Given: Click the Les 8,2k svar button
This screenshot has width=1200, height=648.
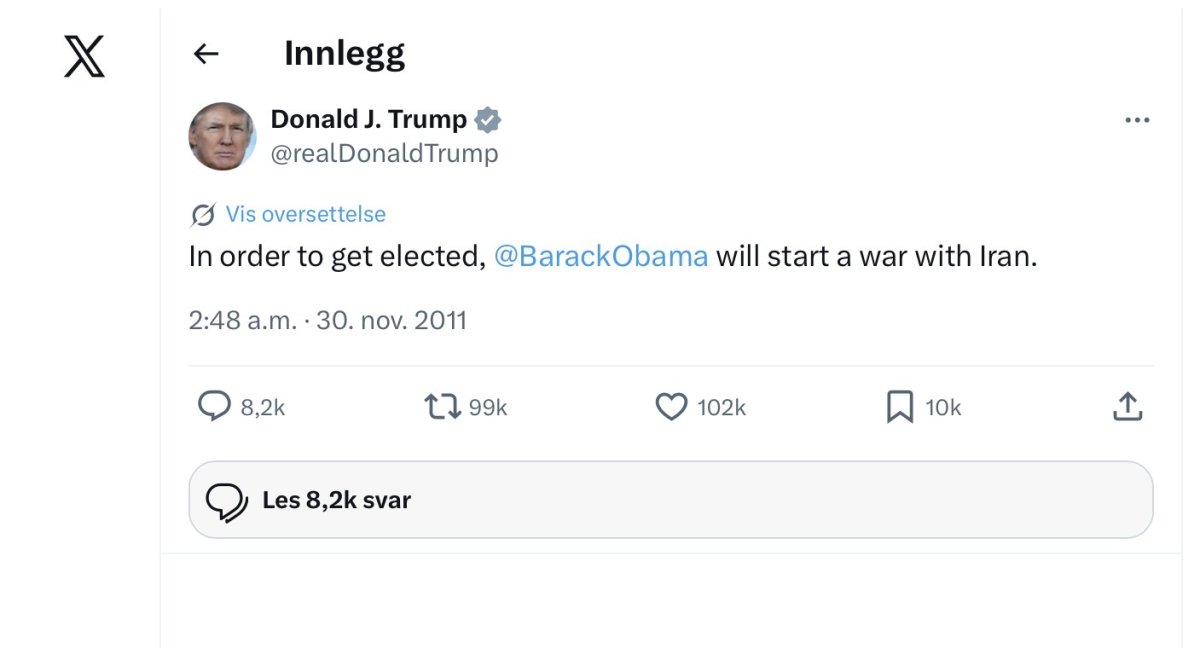Looking at the screenshot, I should tap(671, 500).
